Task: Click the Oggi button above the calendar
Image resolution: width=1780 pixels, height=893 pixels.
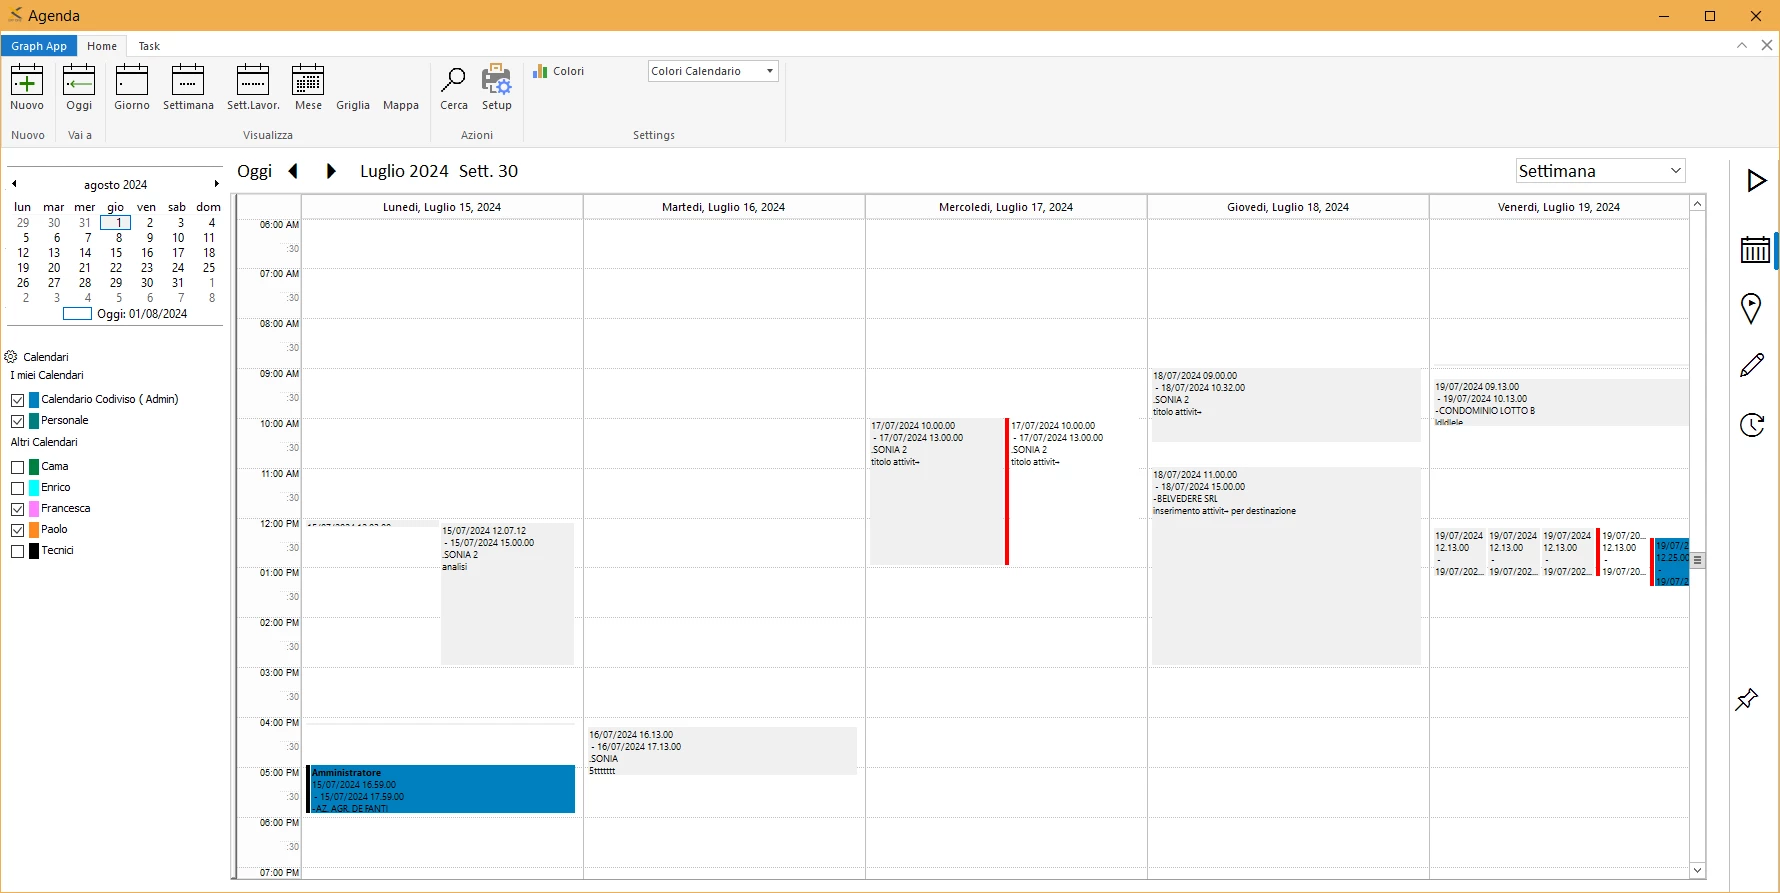Action: (x=254, y=171)
